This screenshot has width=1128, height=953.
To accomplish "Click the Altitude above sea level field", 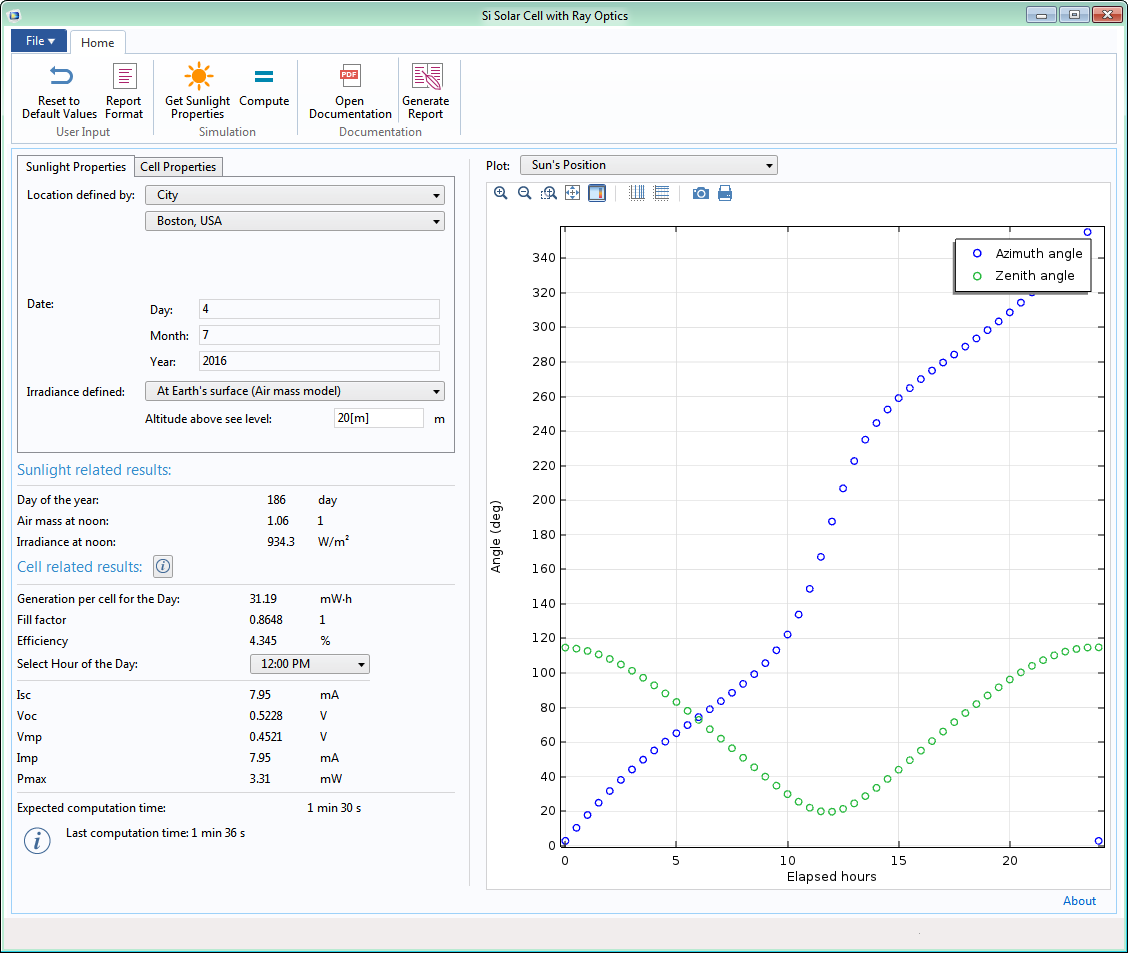I will (378, 418).
